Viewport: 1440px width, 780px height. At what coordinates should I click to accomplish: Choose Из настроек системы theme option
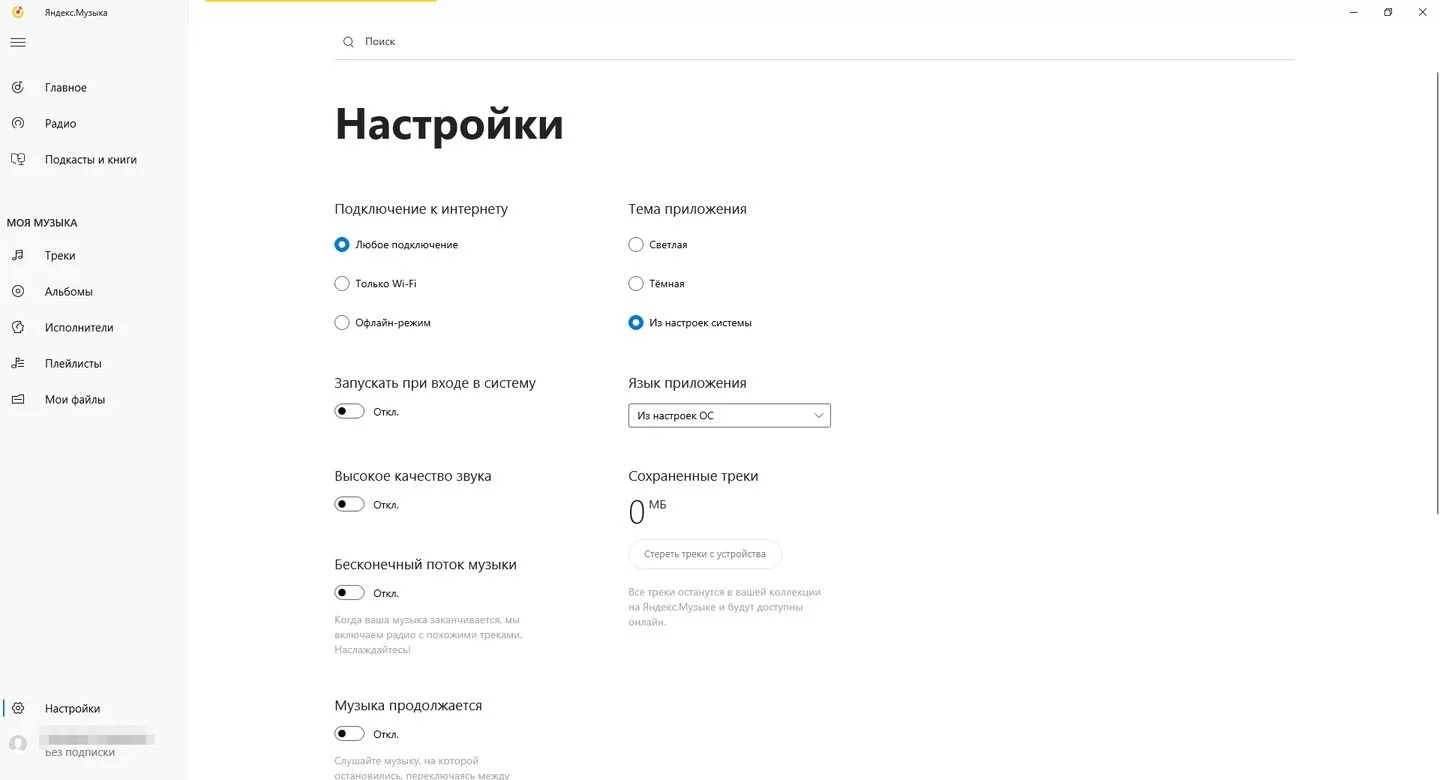coord(636,323)
